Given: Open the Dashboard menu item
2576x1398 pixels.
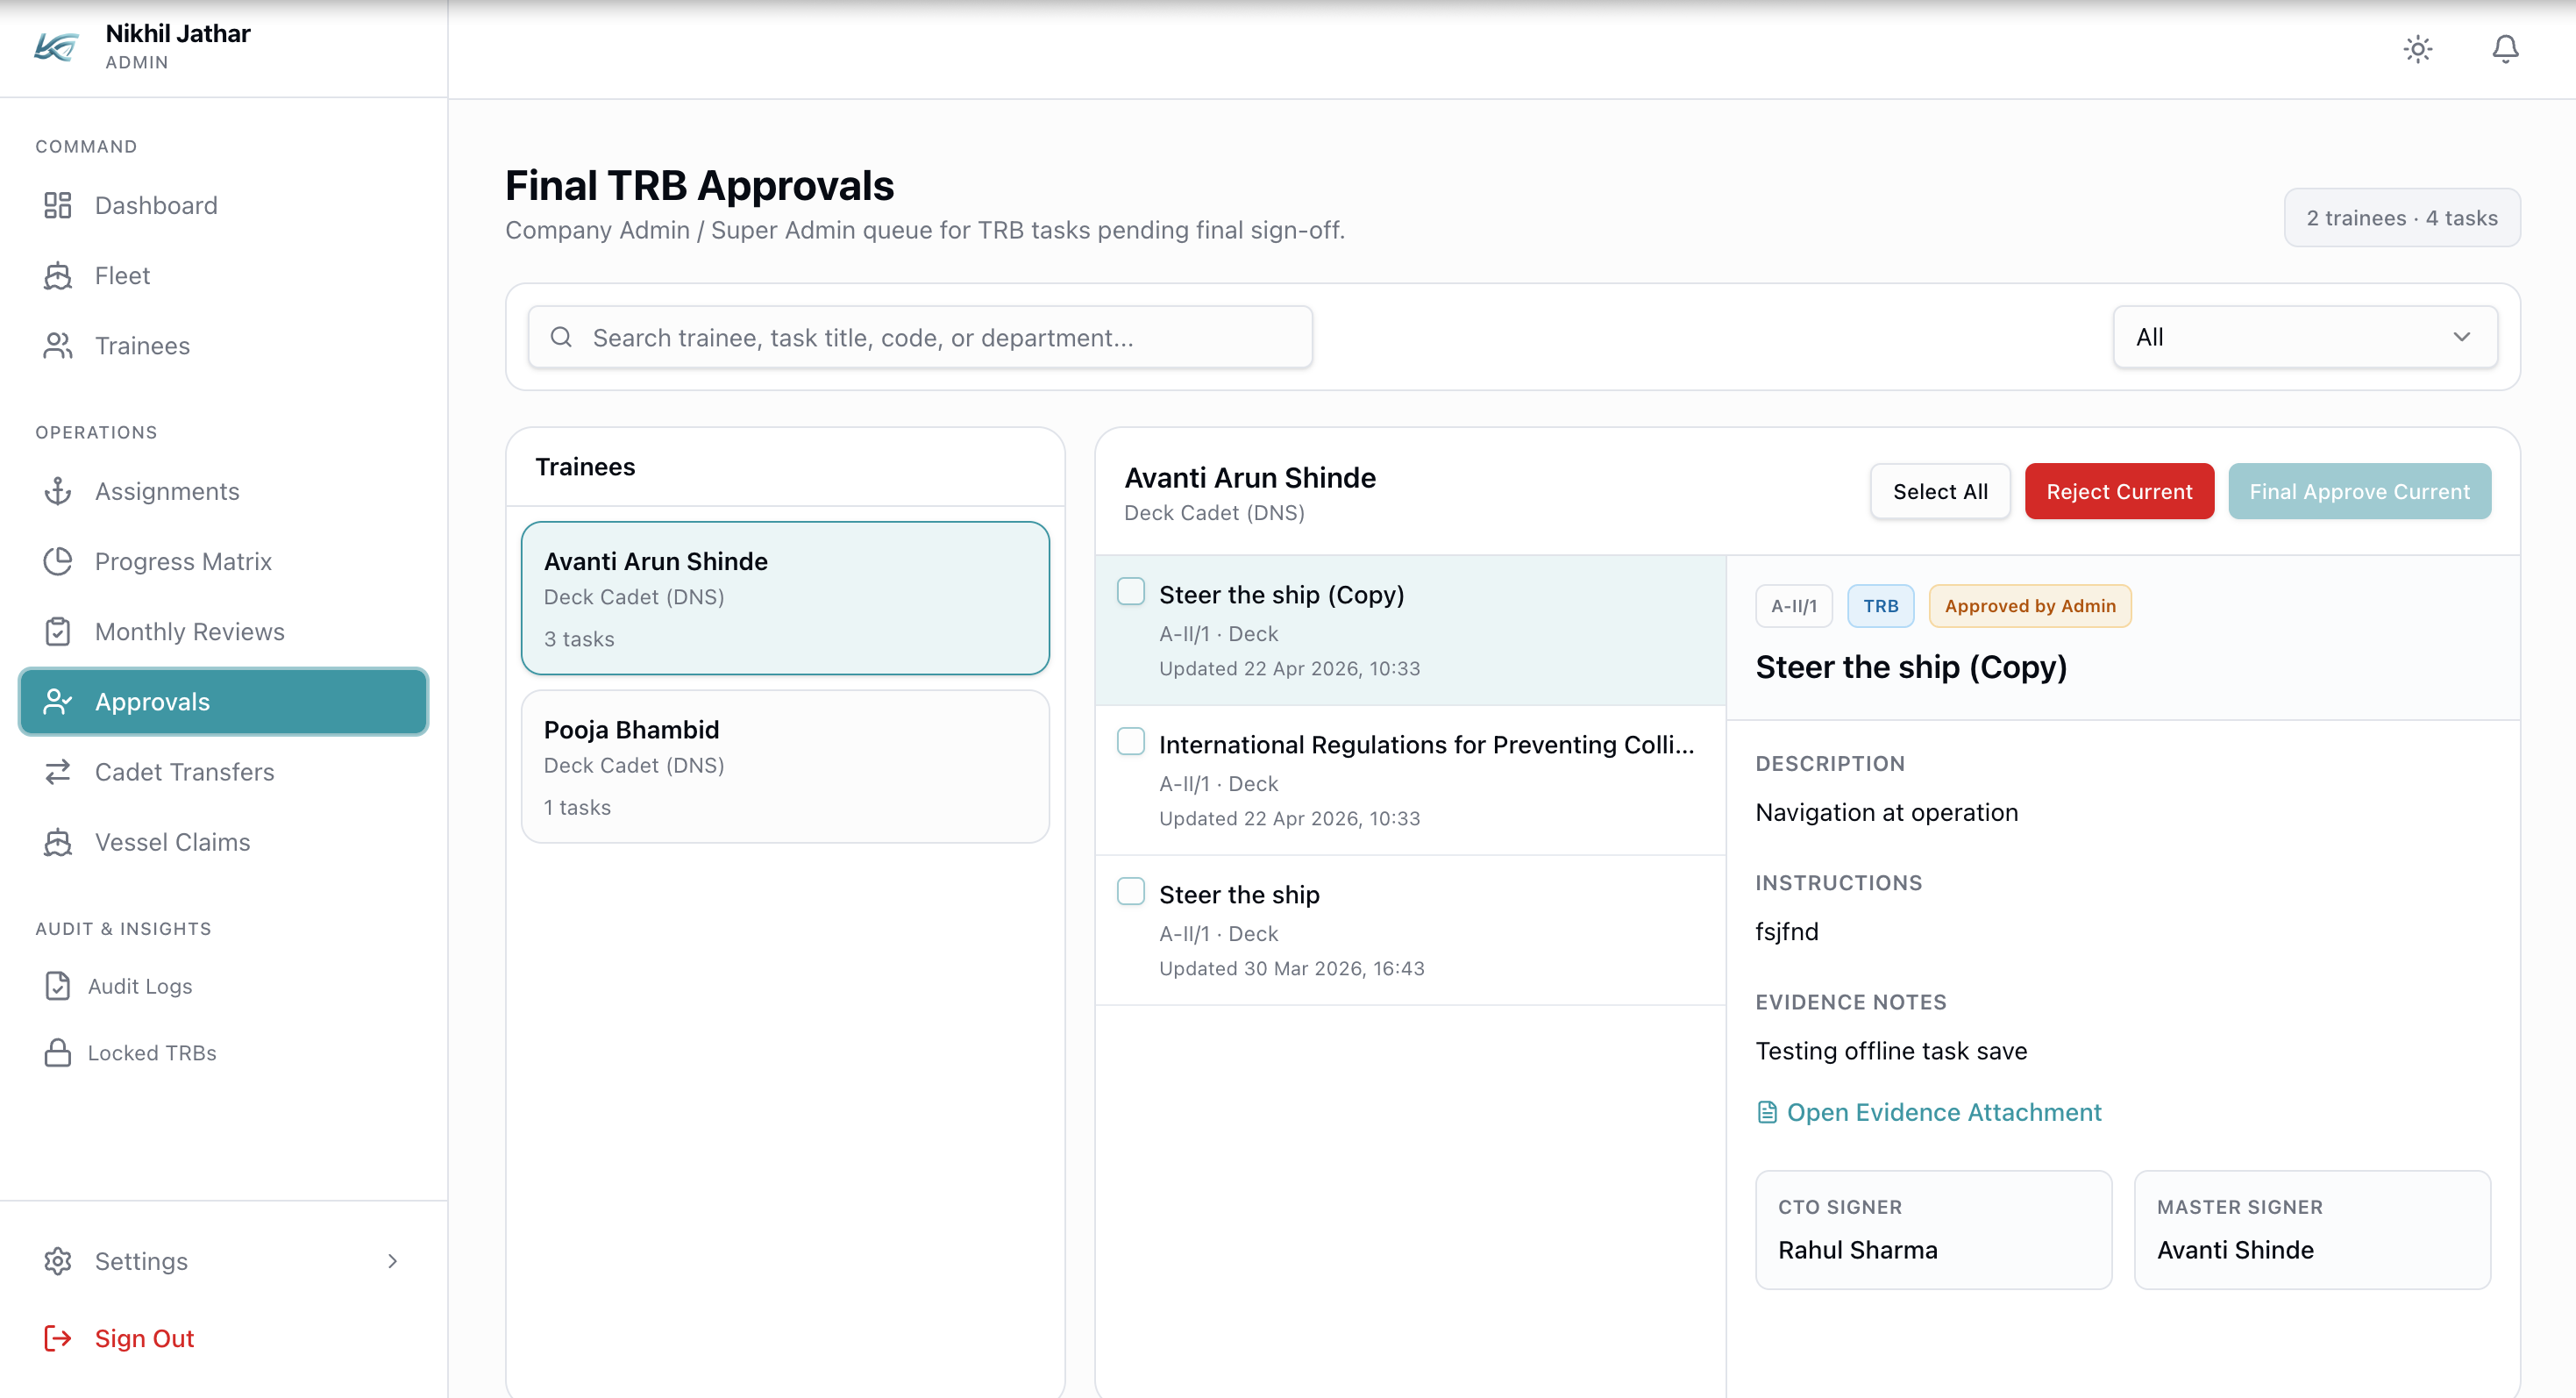Looking at the screenshot, I should click(x=224, y=205).
